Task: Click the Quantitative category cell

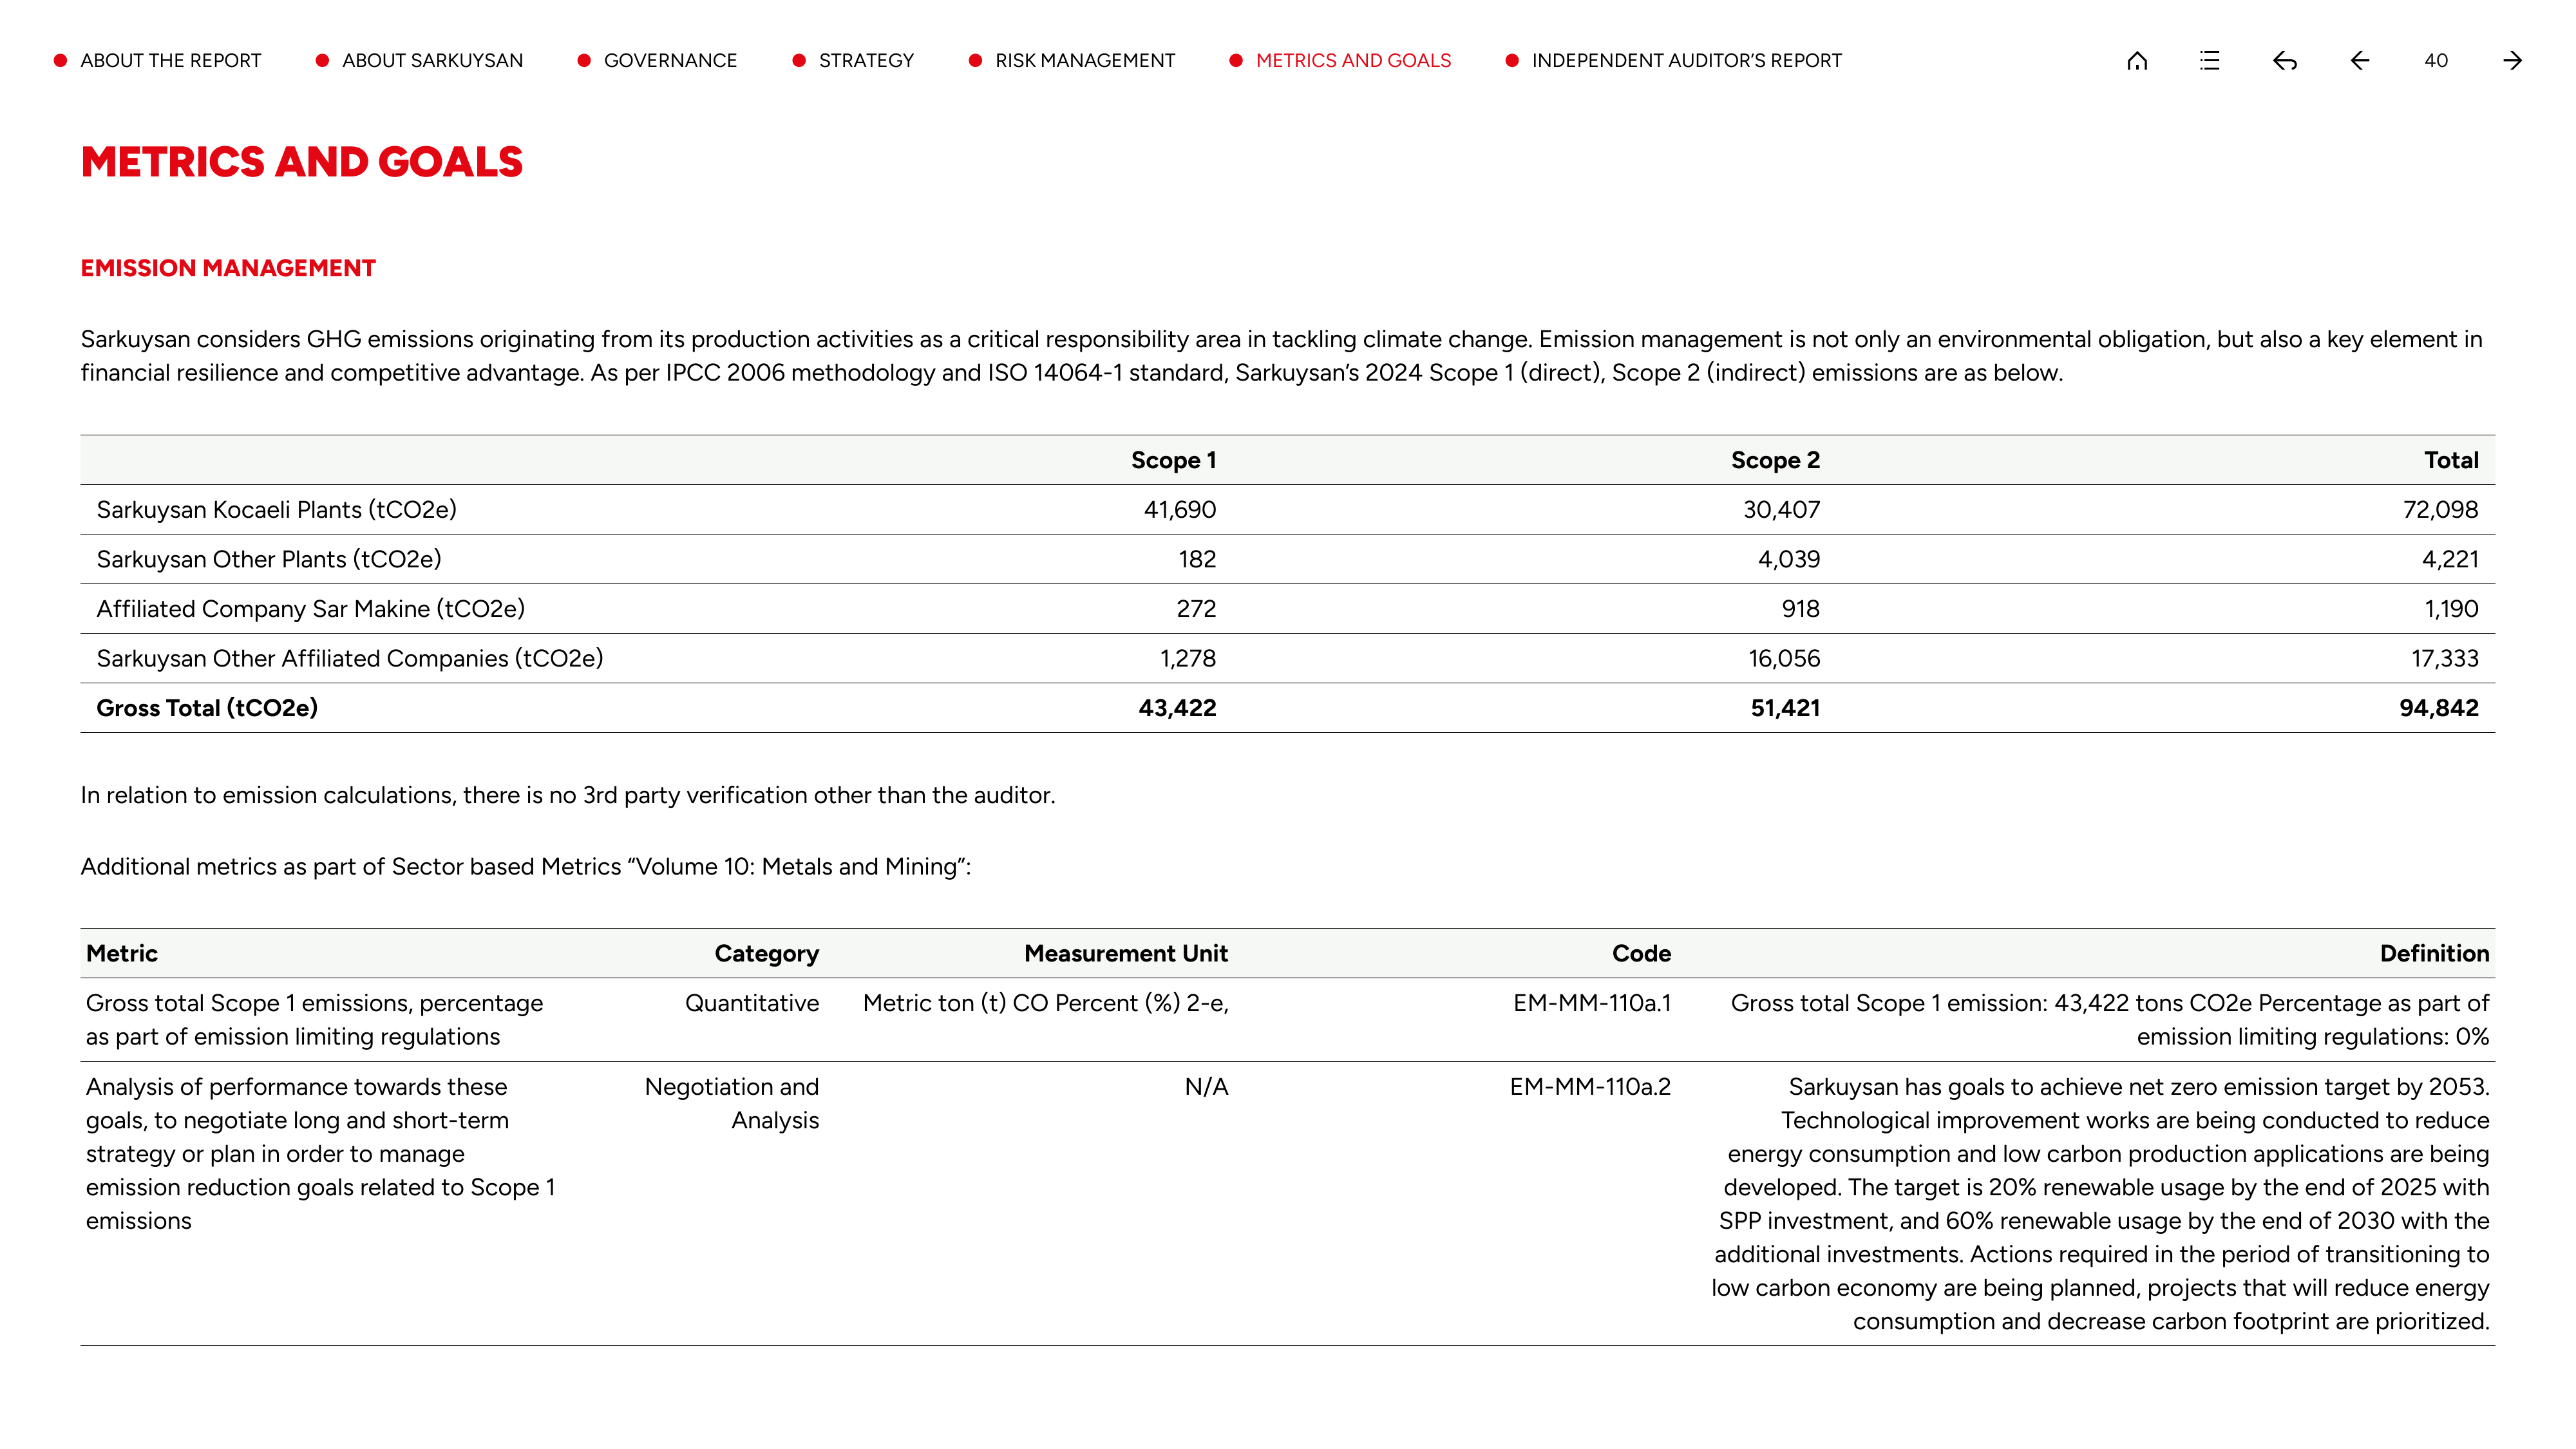Action: 752,1003
